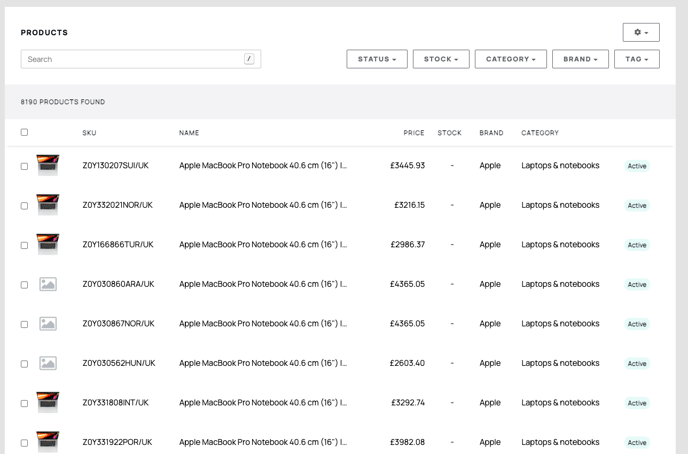Check the box for Z0Y130207SUI/UK
The height and width of the screenshot is (454, 688).
[24, 166]
